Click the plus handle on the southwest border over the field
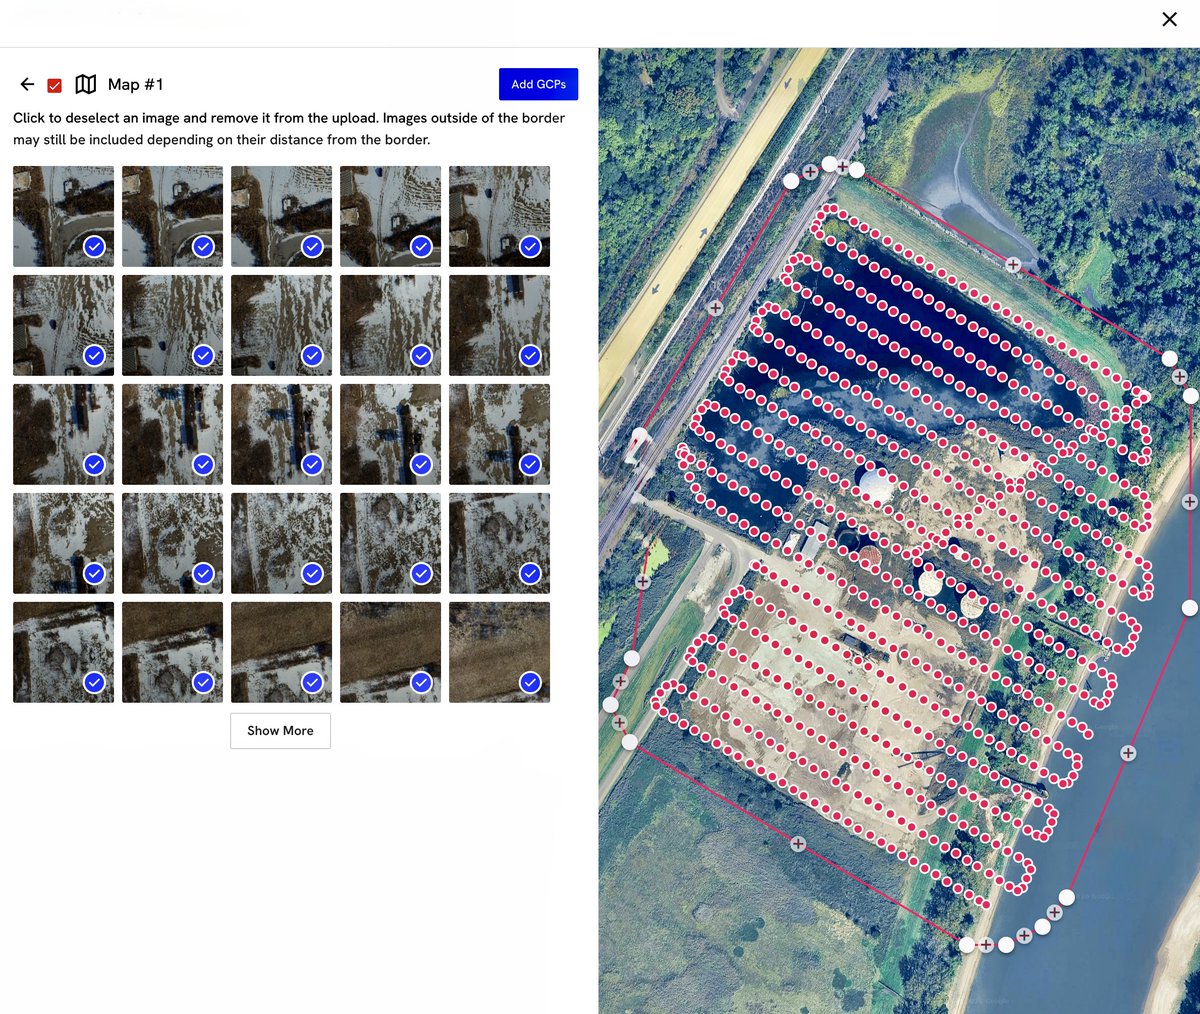 tap(798, 844)
